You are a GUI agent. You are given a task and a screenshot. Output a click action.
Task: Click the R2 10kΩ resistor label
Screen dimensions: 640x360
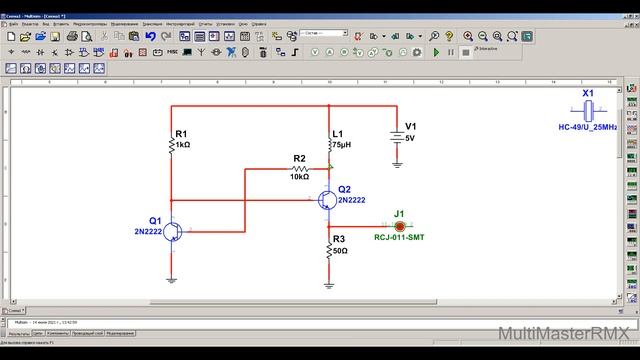coord(300,167)
